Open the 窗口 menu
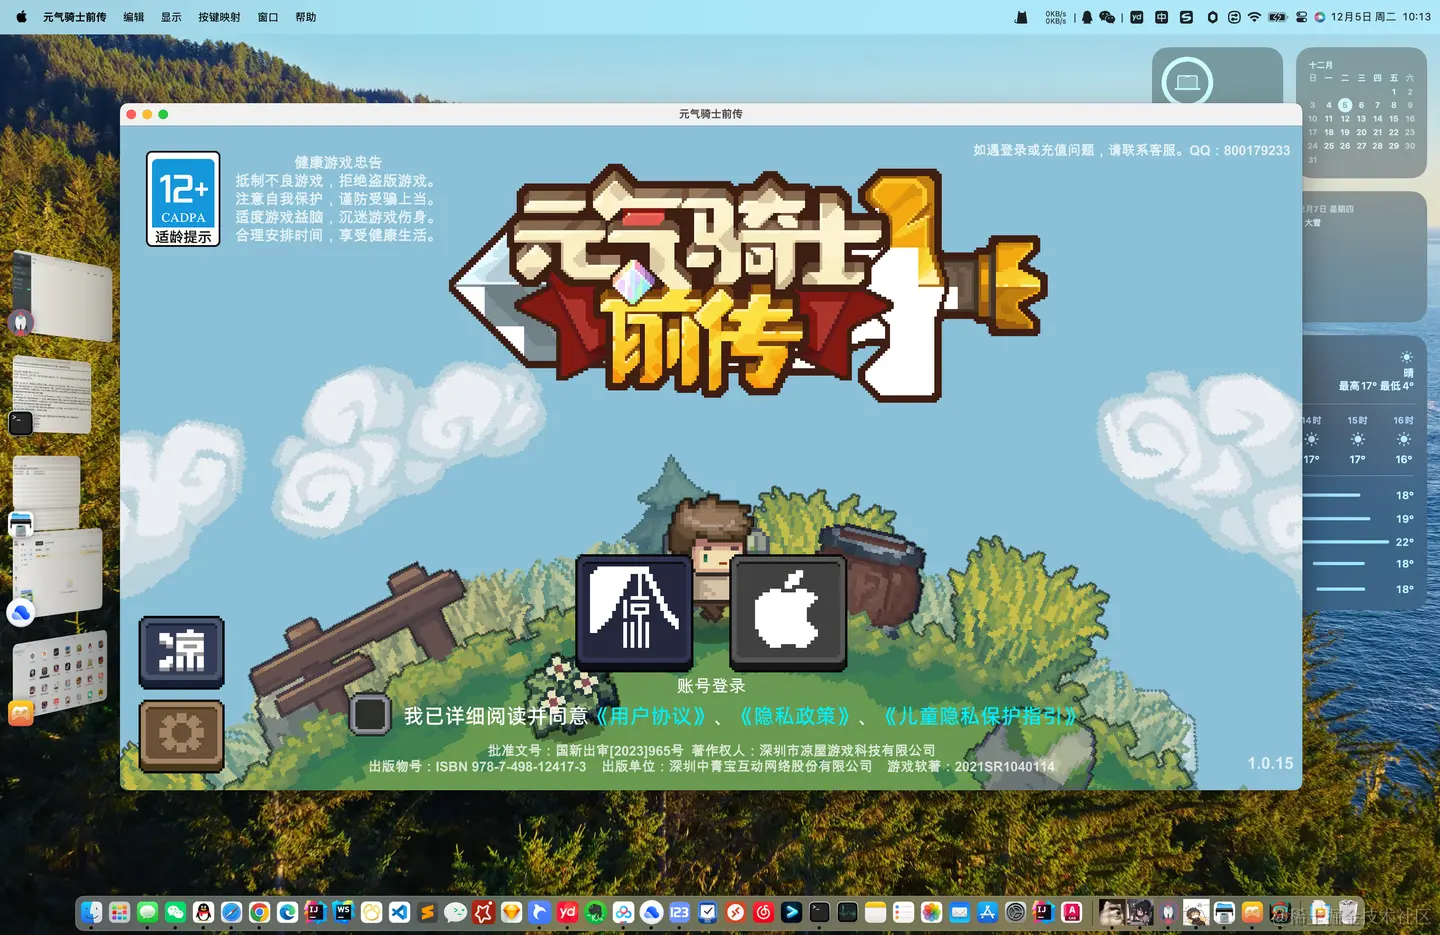1440x935 pixels. (x=267, y=17)
